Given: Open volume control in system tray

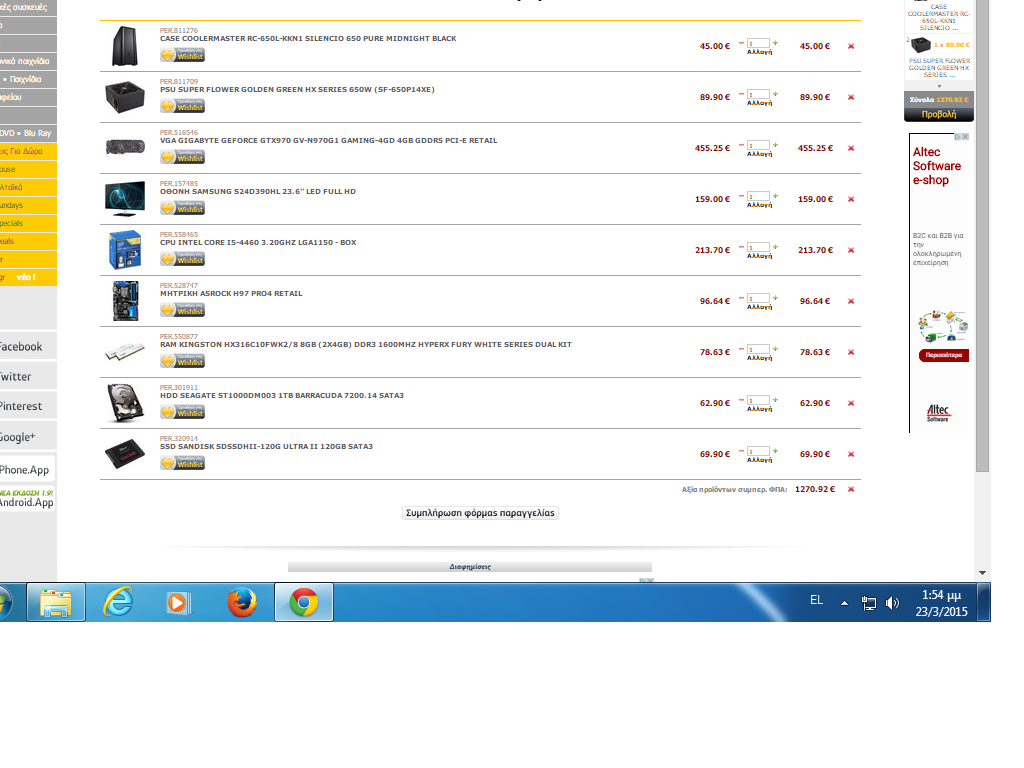Looking at the screenshot, I should tap(892, 603).
